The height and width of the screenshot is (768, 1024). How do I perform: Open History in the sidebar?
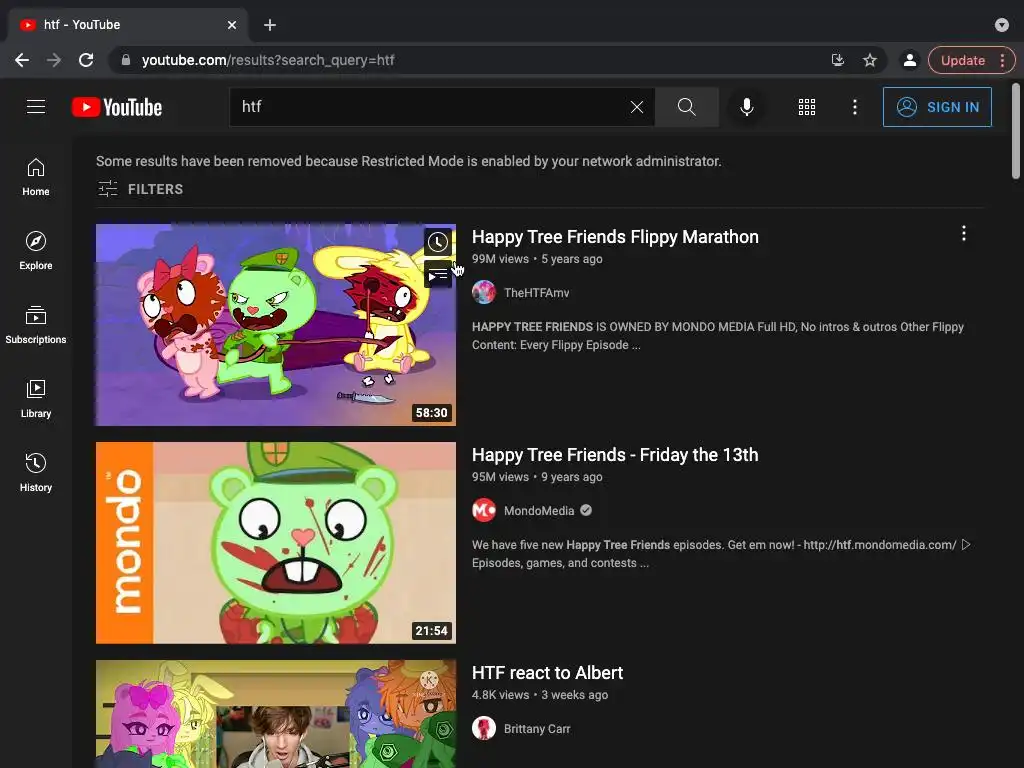pyautogui.click(x=36, y=473)
